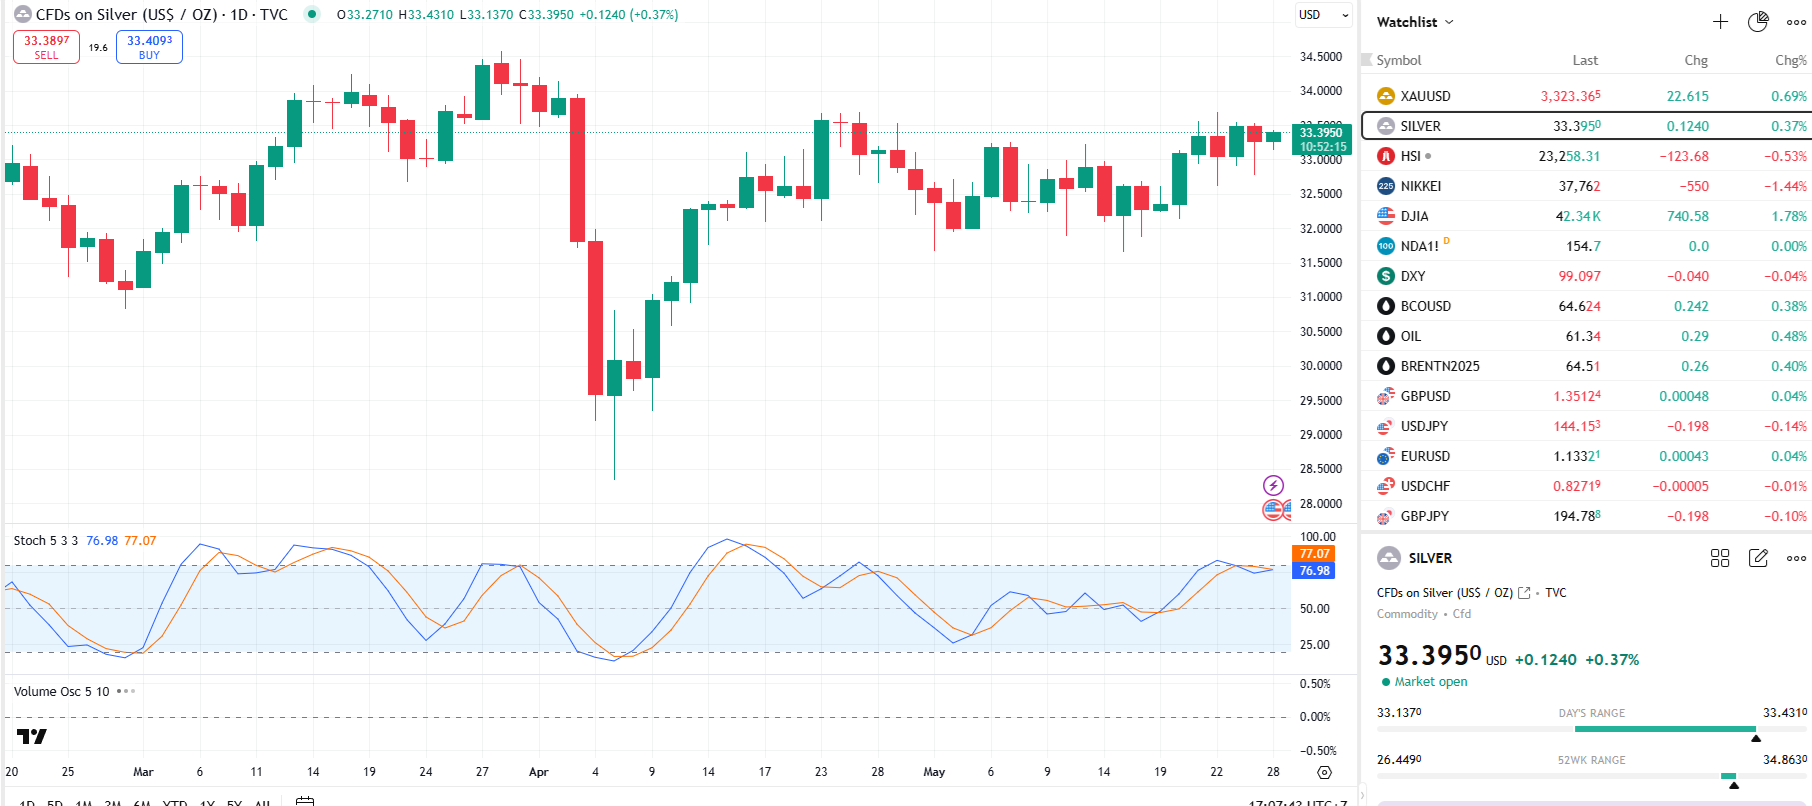Screen dimensions: 1812x806
Task: Open the watchlist advanced view pie icon
Action: pos(1758,22)
